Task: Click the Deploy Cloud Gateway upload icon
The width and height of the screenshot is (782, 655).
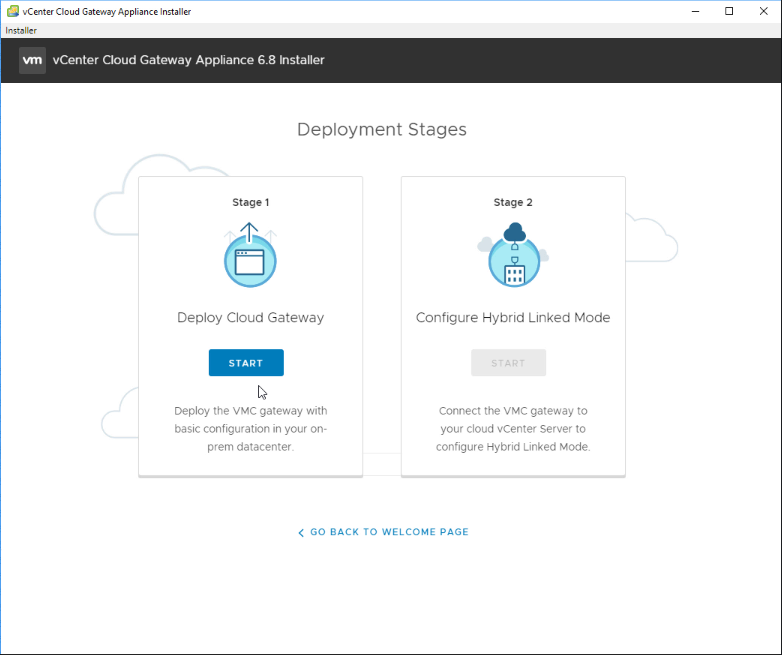Action: click(x=250, y=254)
